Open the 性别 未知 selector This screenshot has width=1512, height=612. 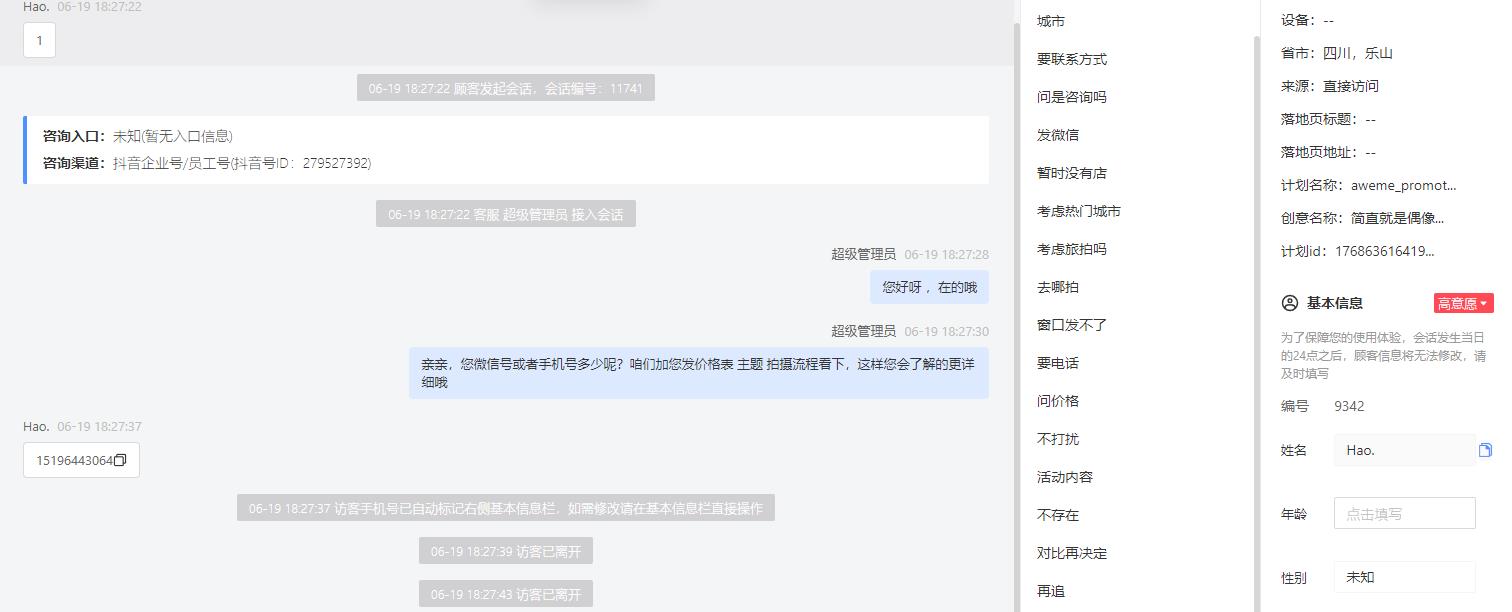click(x=1404, y=577)
